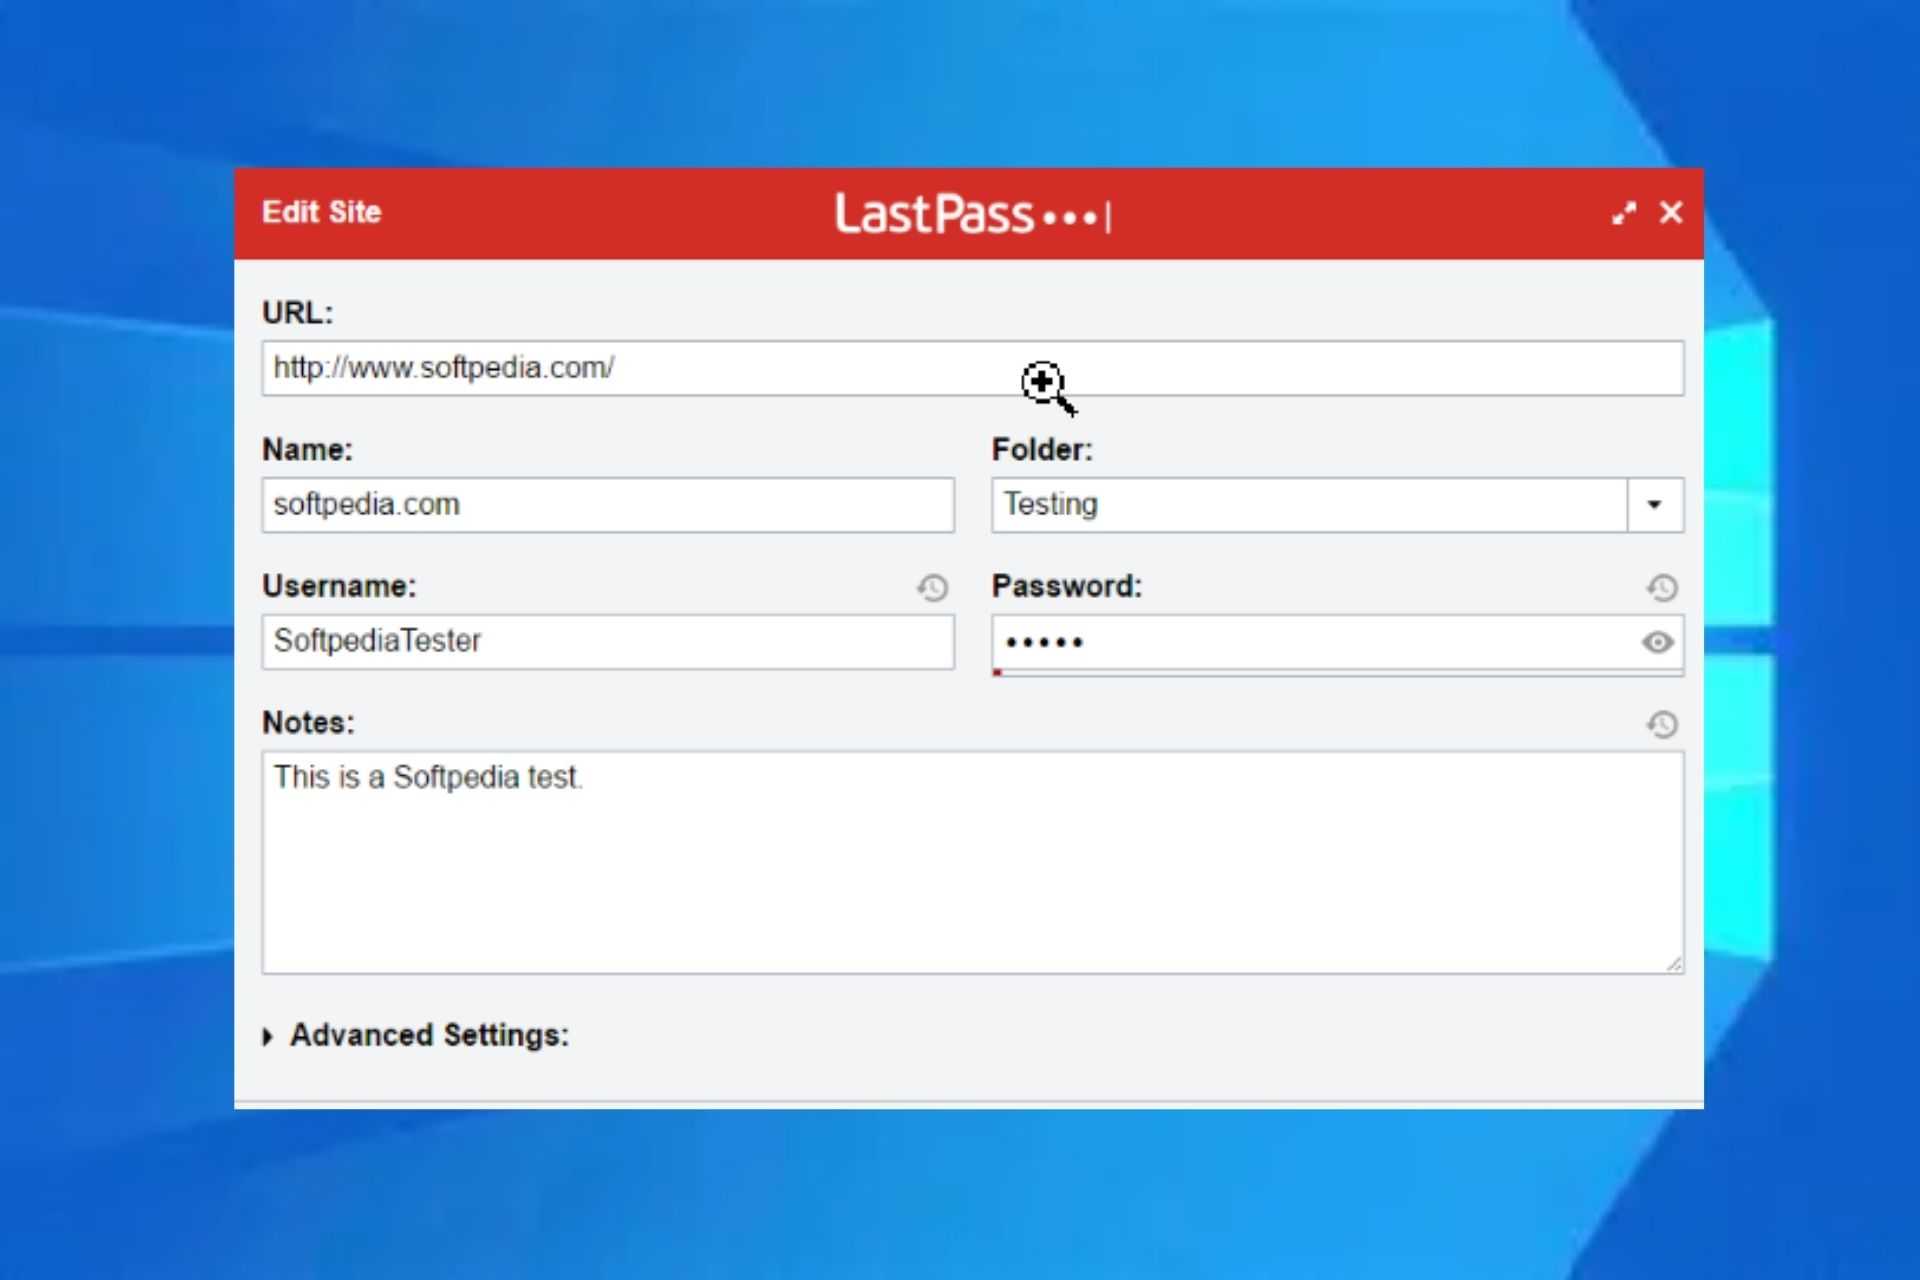Click inside the Notes text area
1920x1280 pixels.
click(973, 863)
